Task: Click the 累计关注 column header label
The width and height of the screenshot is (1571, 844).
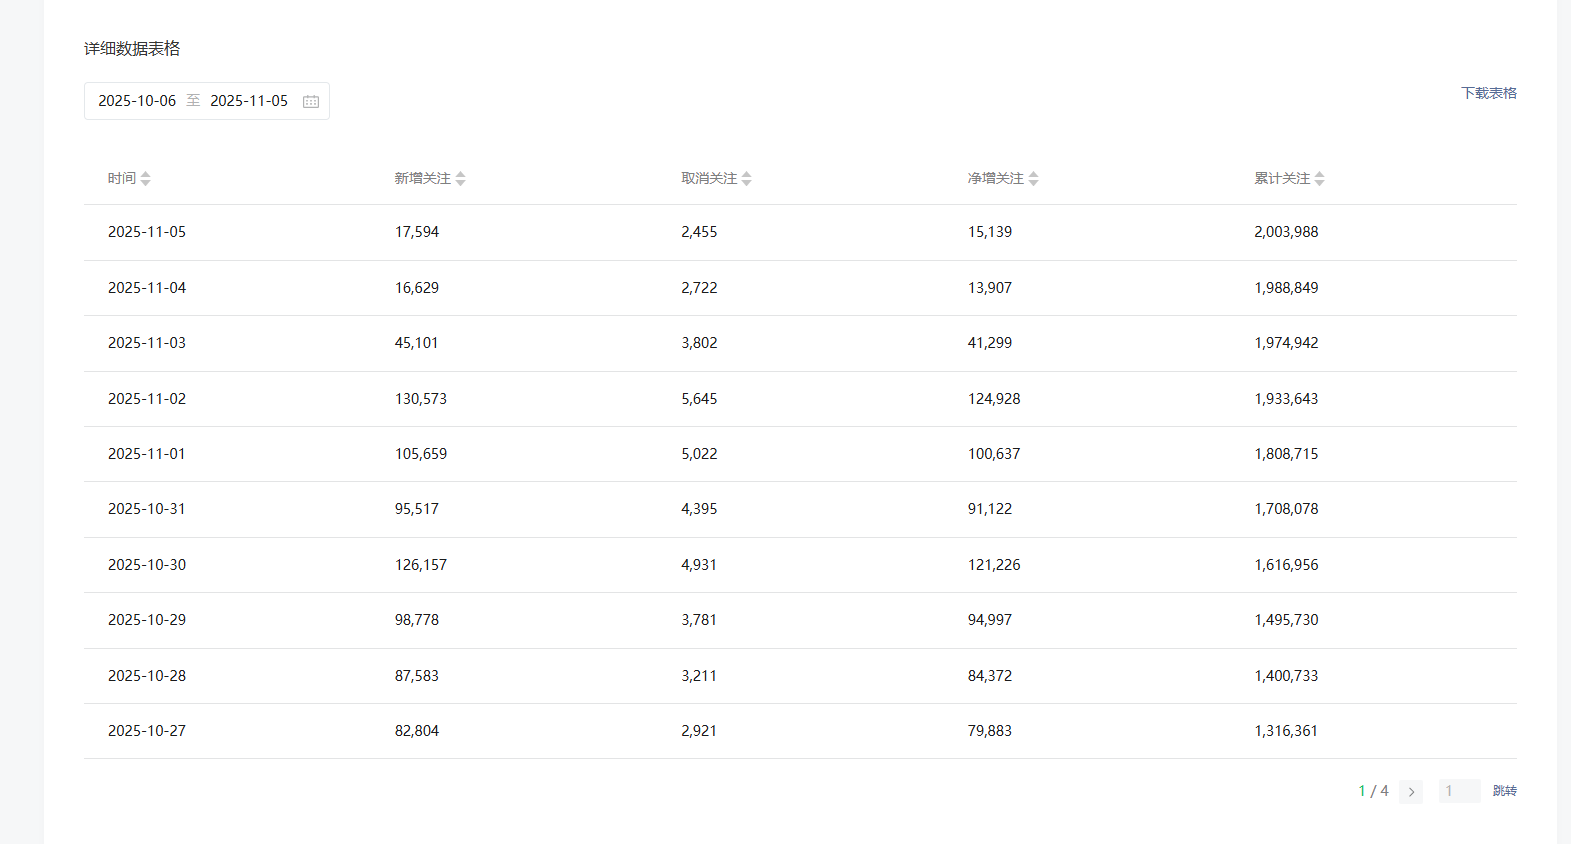Action: (1282, 178)
